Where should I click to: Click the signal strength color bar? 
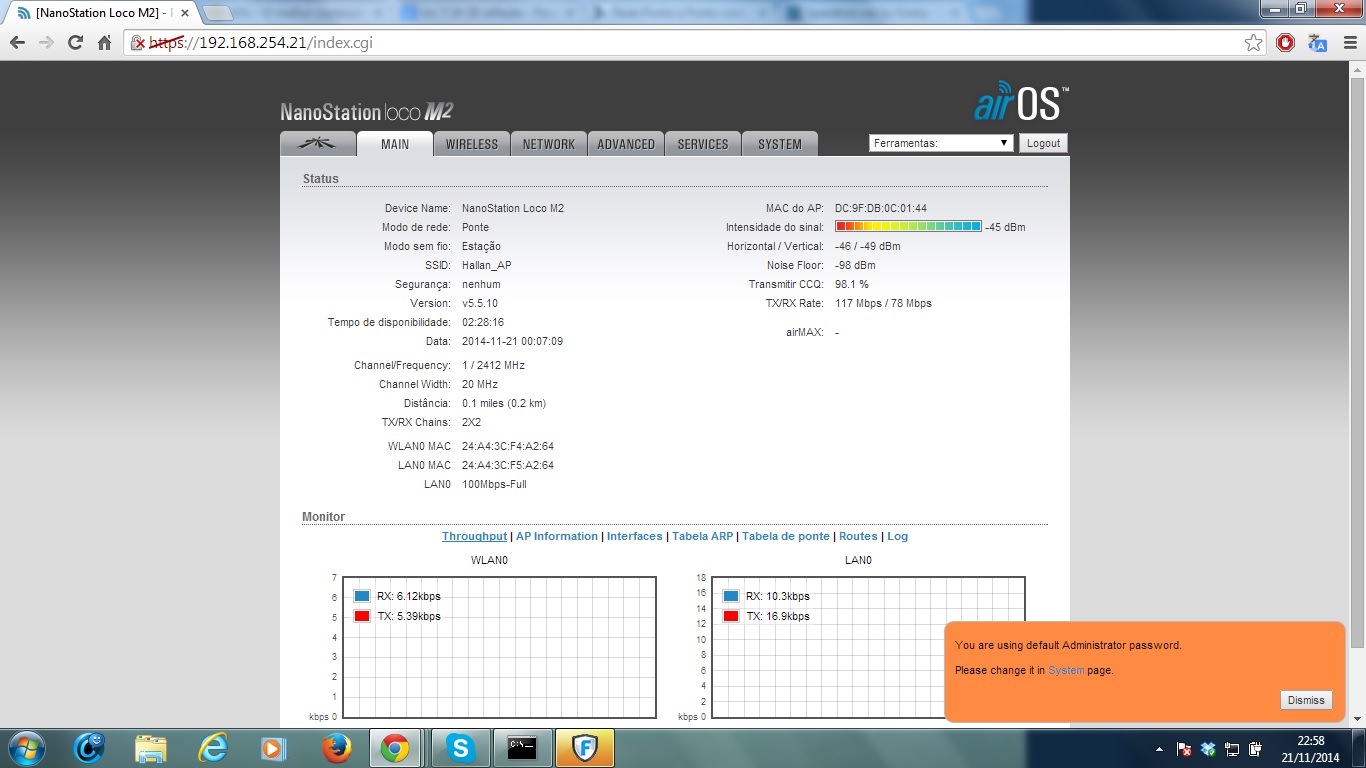[x=908, y=227]
